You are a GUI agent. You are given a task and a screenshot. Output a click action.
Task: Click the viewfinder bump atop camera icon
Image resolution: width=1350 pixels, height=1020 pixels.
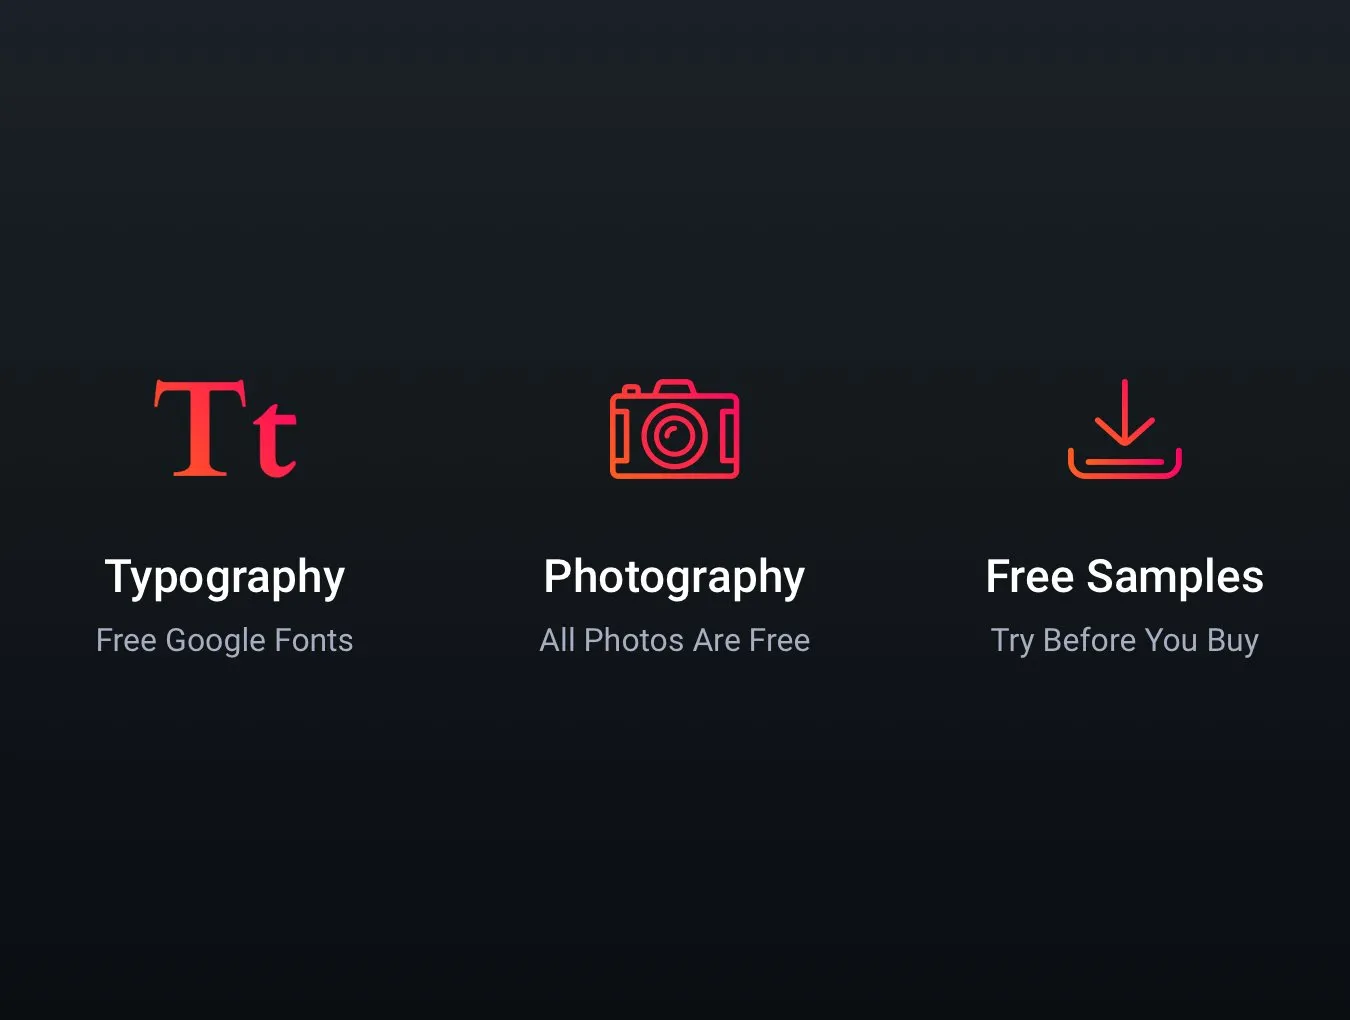(675, 387)
